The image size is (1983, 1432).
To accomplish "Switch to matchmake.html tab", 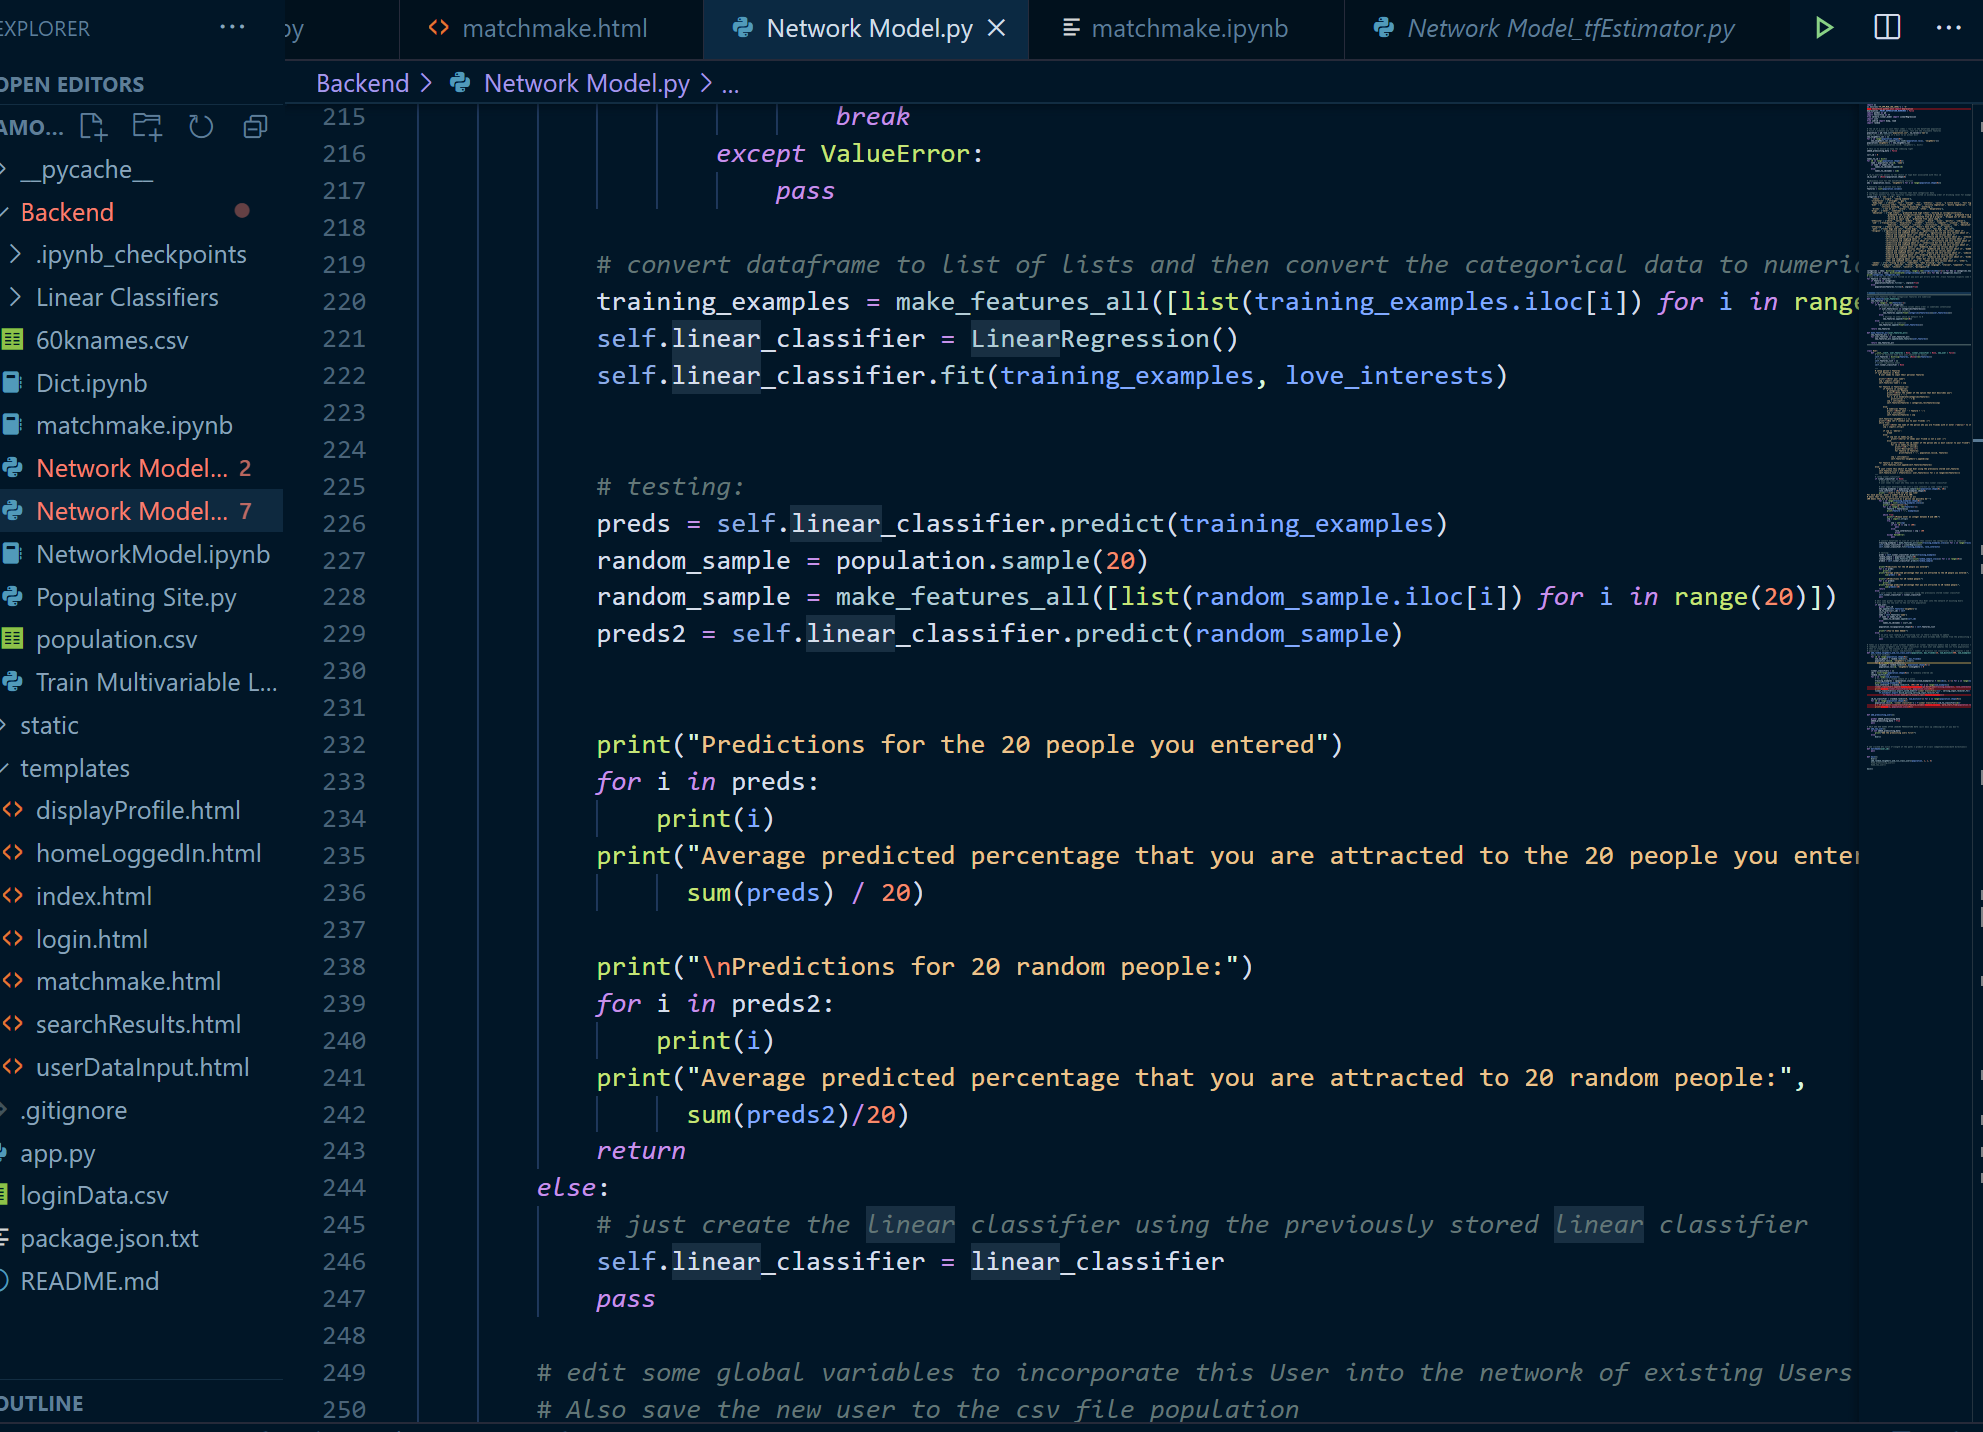I will click(554, 28).
